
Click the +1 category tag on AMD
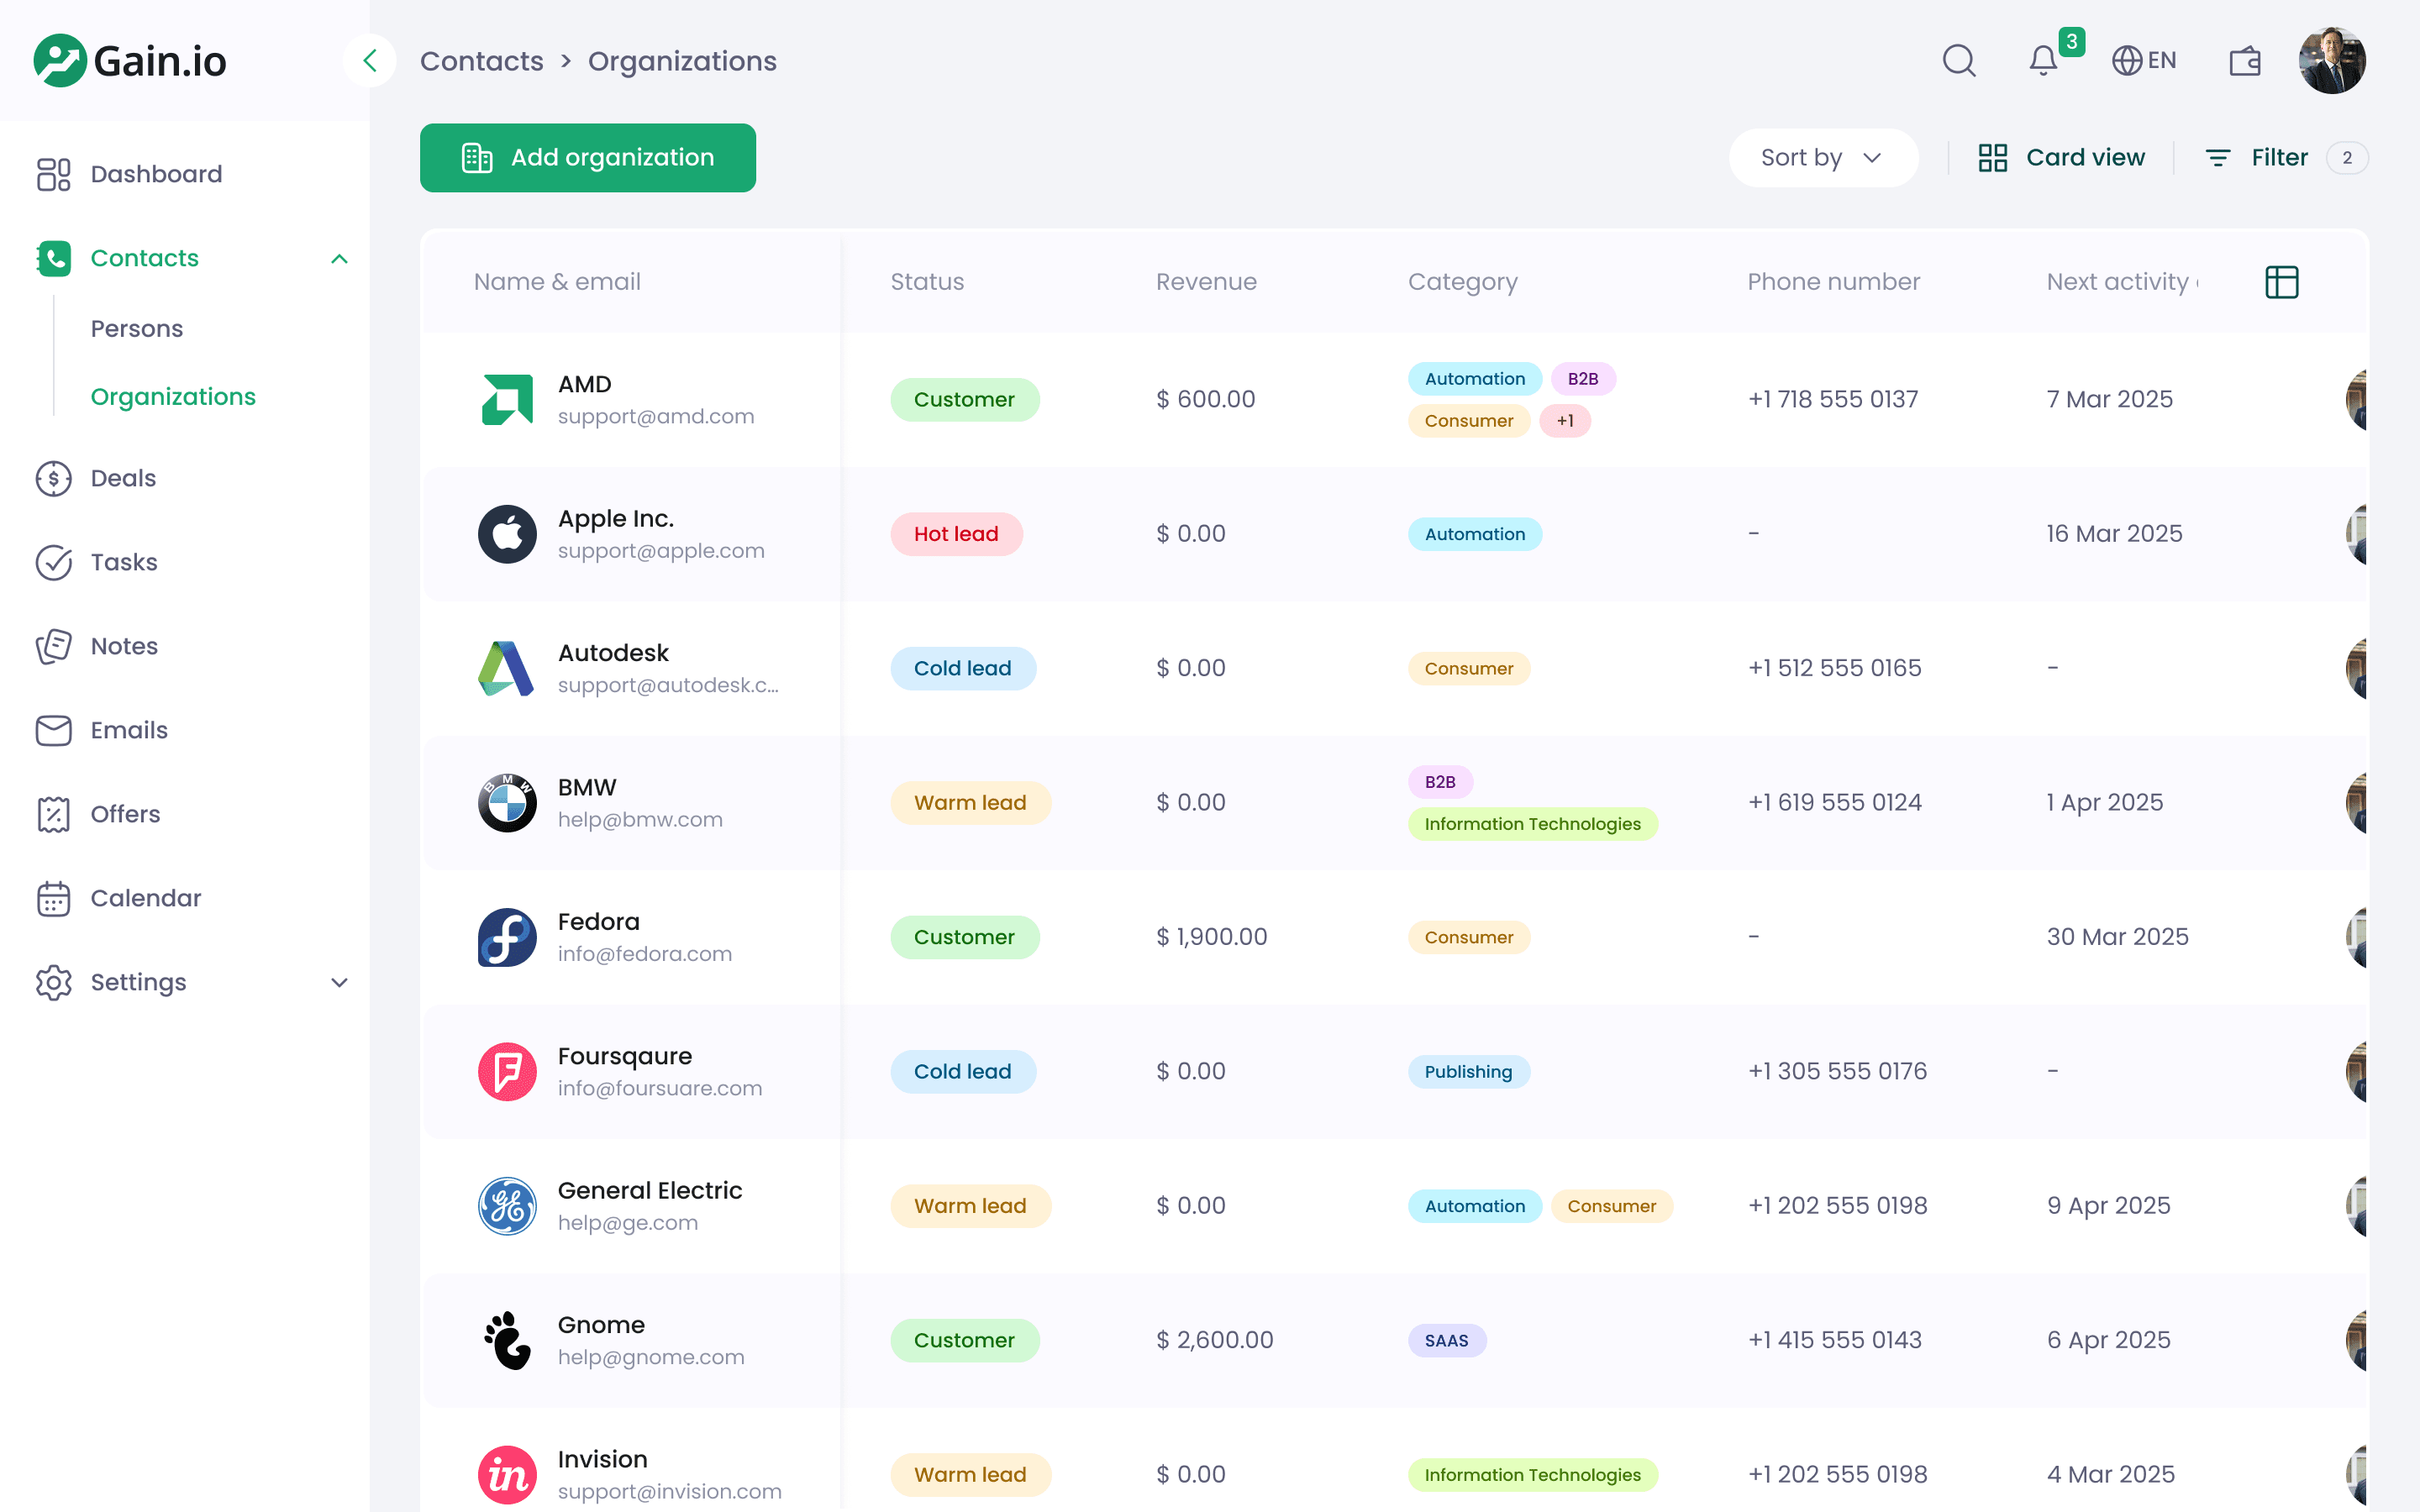coord(1564,421)
